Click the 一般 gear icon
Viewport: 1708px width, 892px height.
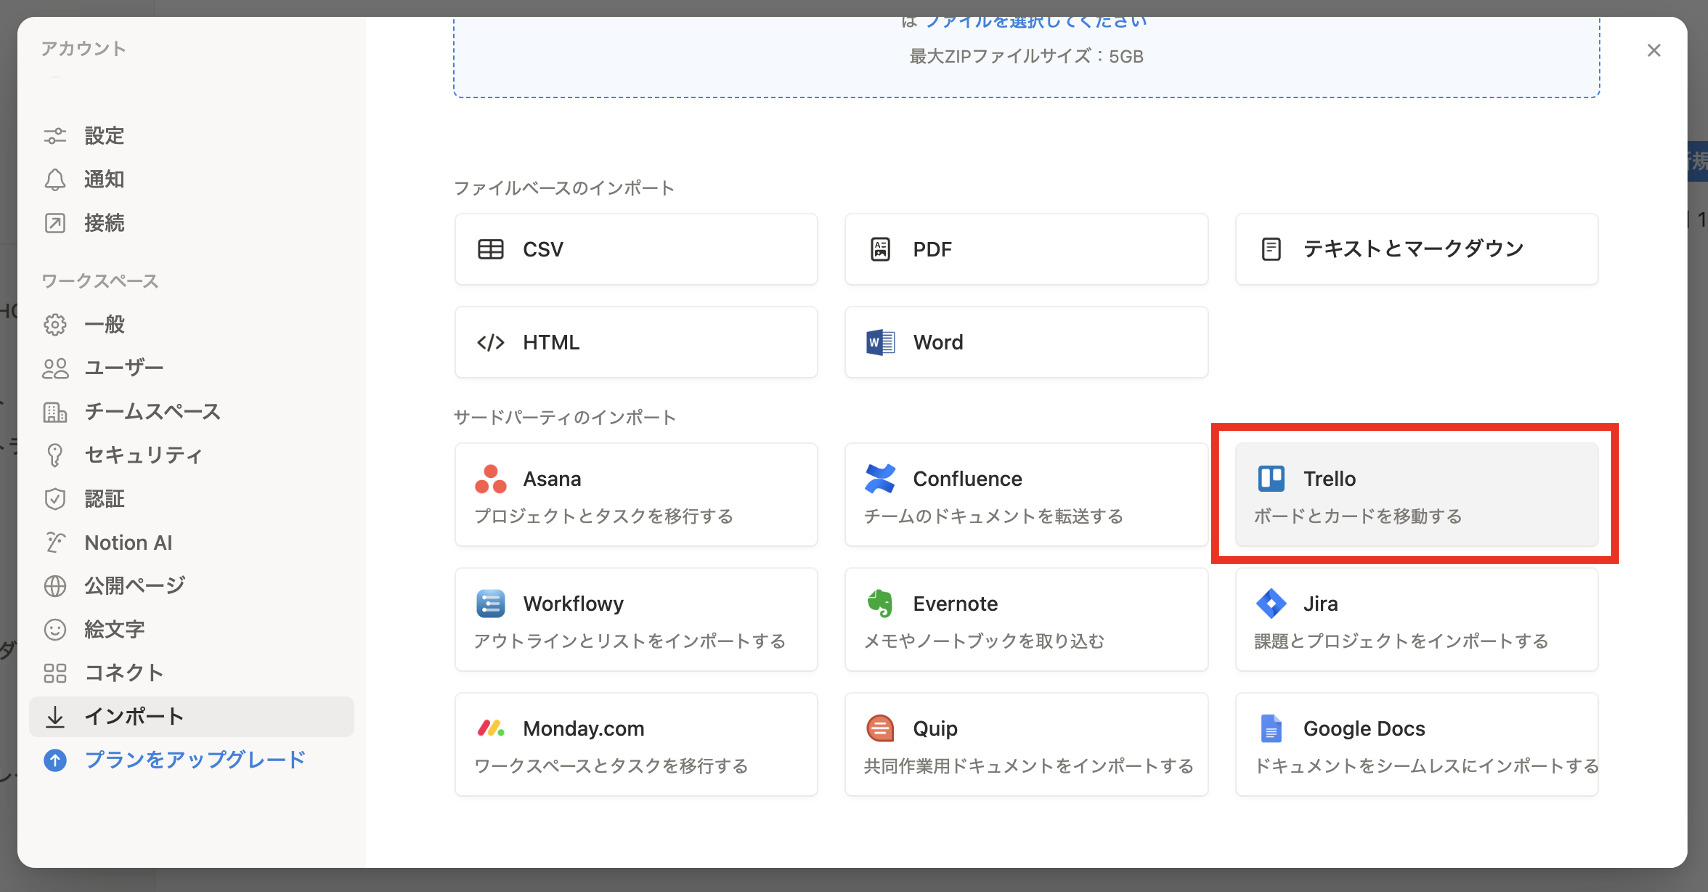55,325
